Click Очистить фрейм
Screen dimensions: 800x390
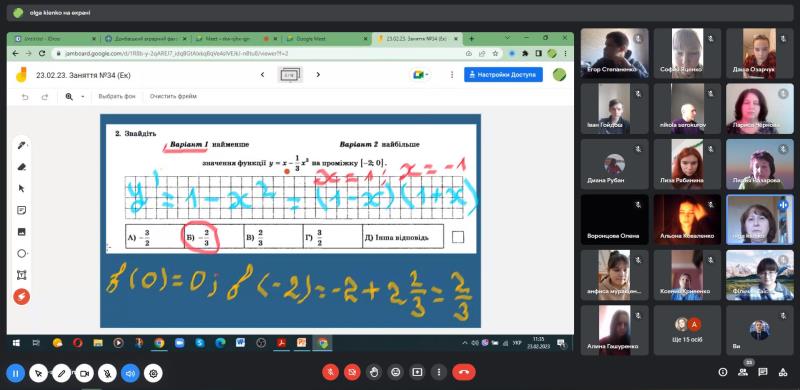click(173, 96)
